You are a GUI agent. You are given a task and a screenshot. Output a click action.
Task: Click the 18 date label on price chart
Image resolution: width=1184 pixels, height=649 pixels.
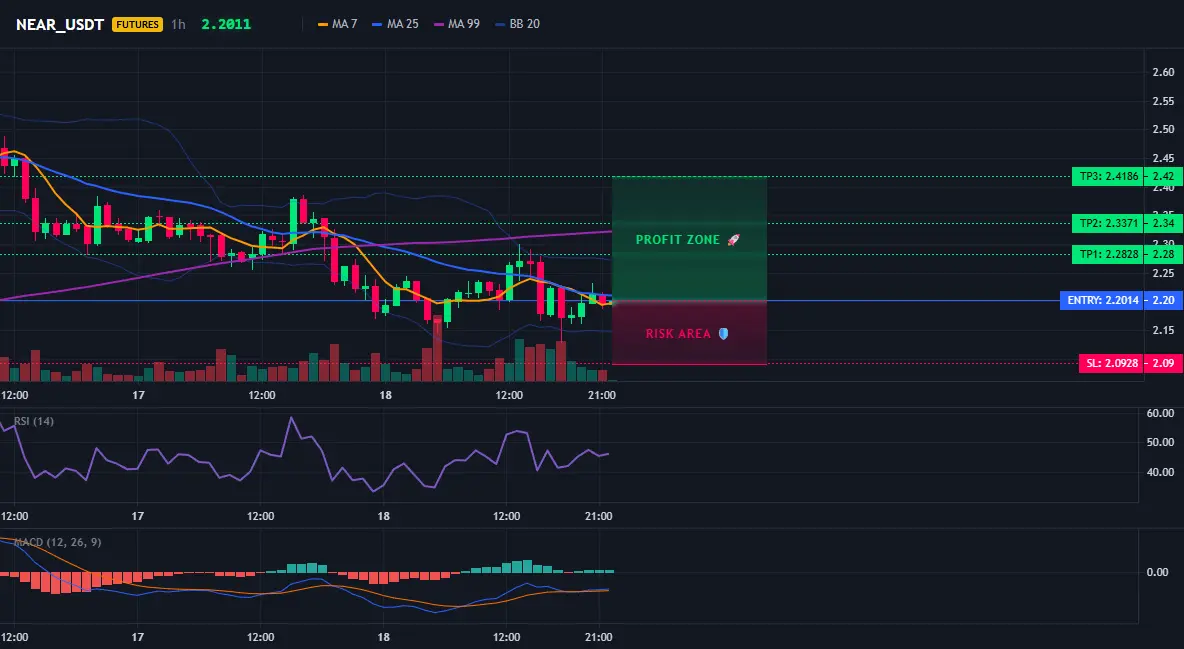click(x=385, y=395)
